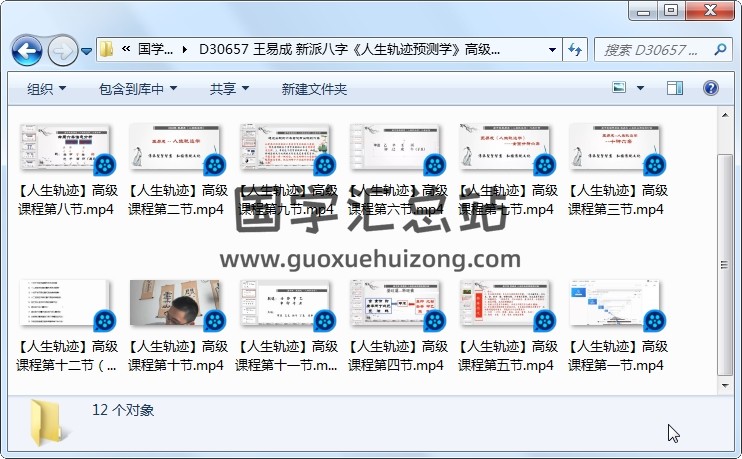The image size is (742, 459).
Task: Open help with the question mark icon
Action: pos(711,88)
